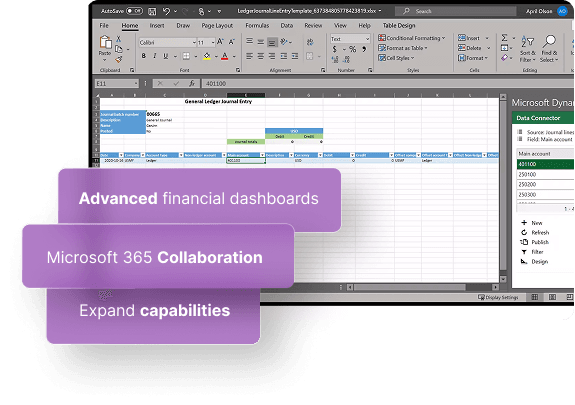The image size is (575, 405).
Task: Click the Bold formatting icon
Action: point(144,56)
